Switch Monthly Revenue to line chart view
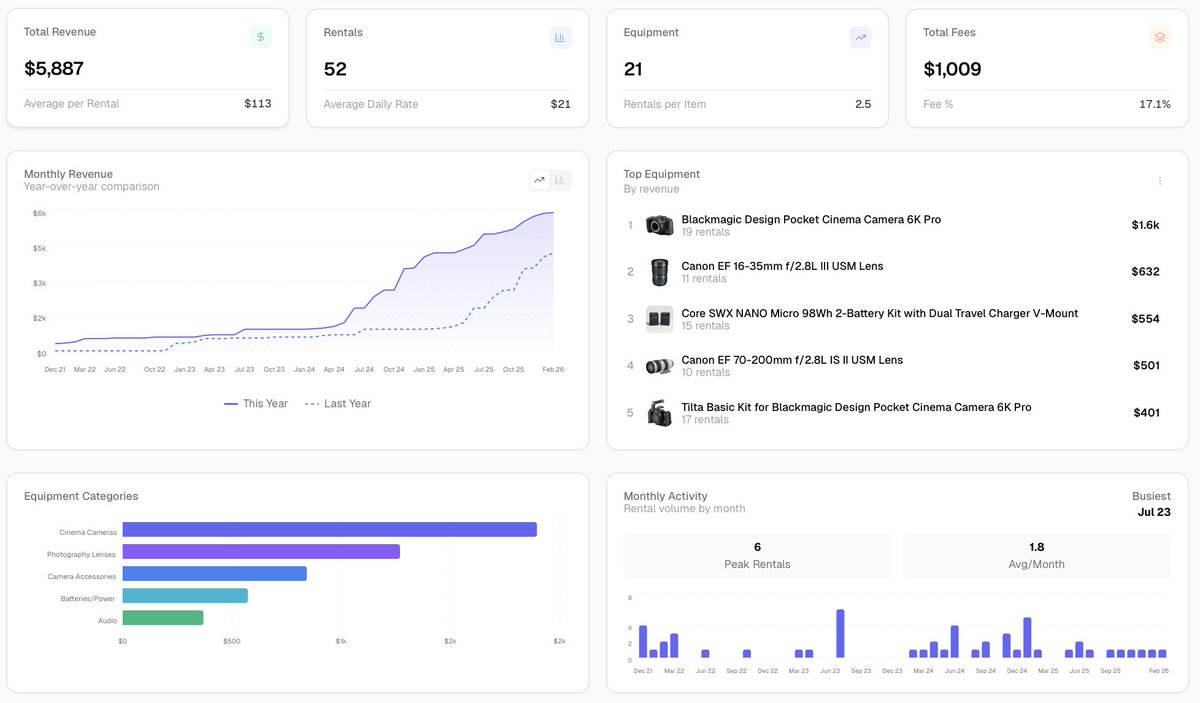The width and height of the screenshot is (1200, 703). pyautogui.click(x=540, y=180)
